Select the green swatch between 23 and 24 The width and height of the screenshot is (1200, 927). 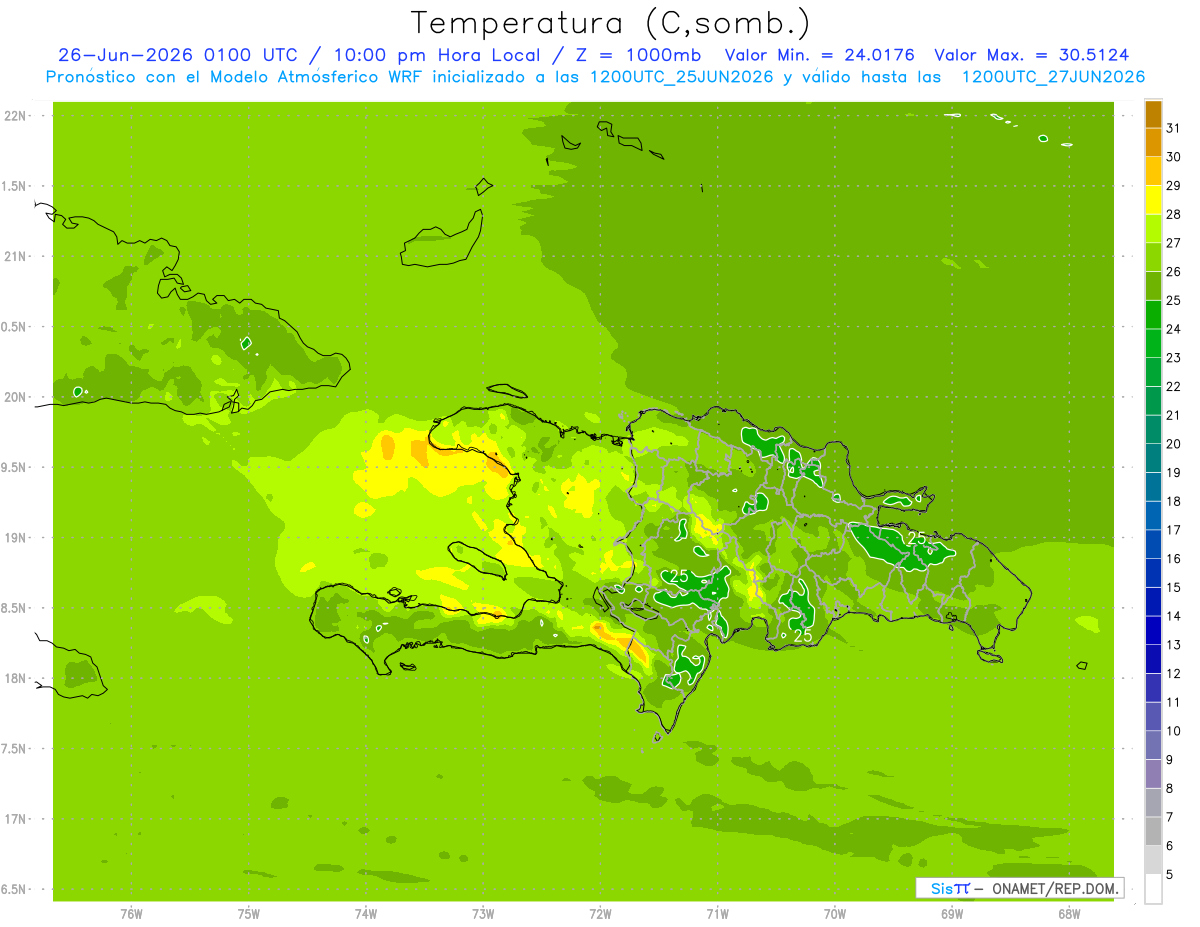point(1153,344)
